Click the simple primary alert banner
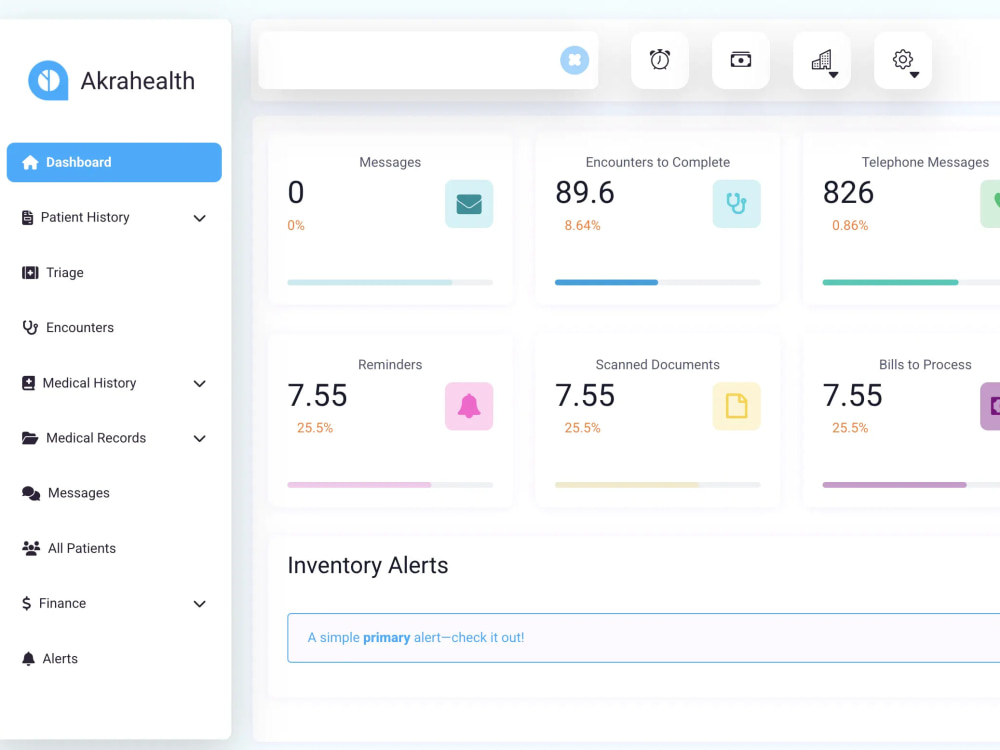Viewport: 1000px width, 750px height. pos(643,638)
